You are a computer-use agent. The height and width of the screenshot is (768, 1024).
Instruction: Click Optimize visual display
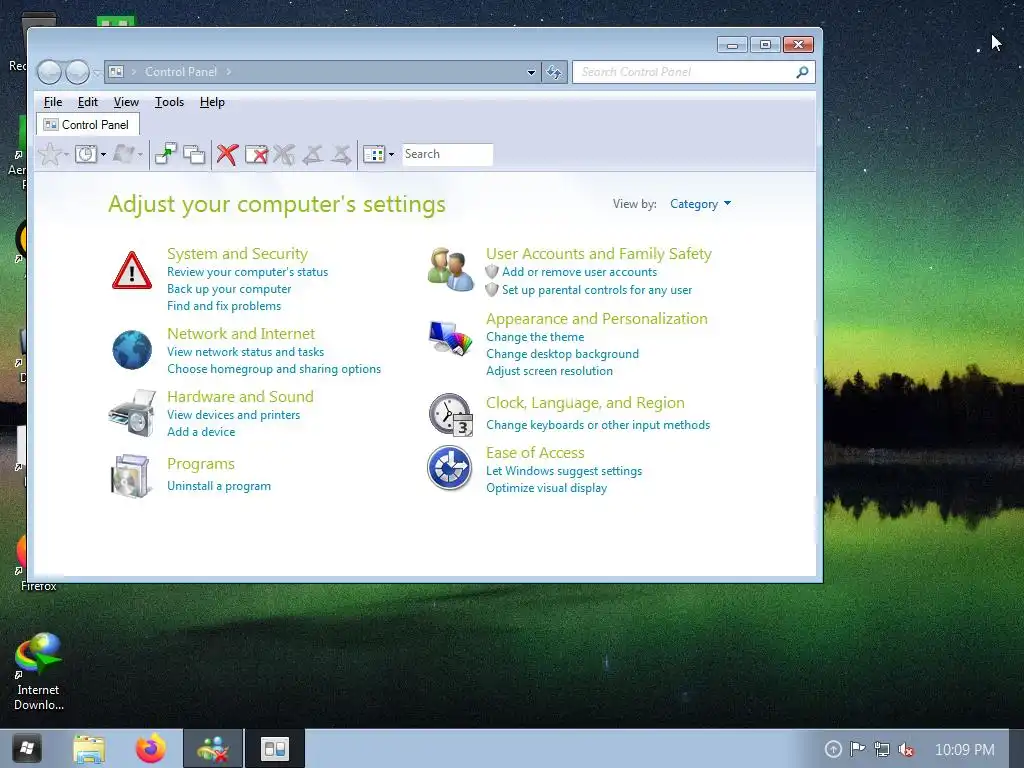(546, 488)
